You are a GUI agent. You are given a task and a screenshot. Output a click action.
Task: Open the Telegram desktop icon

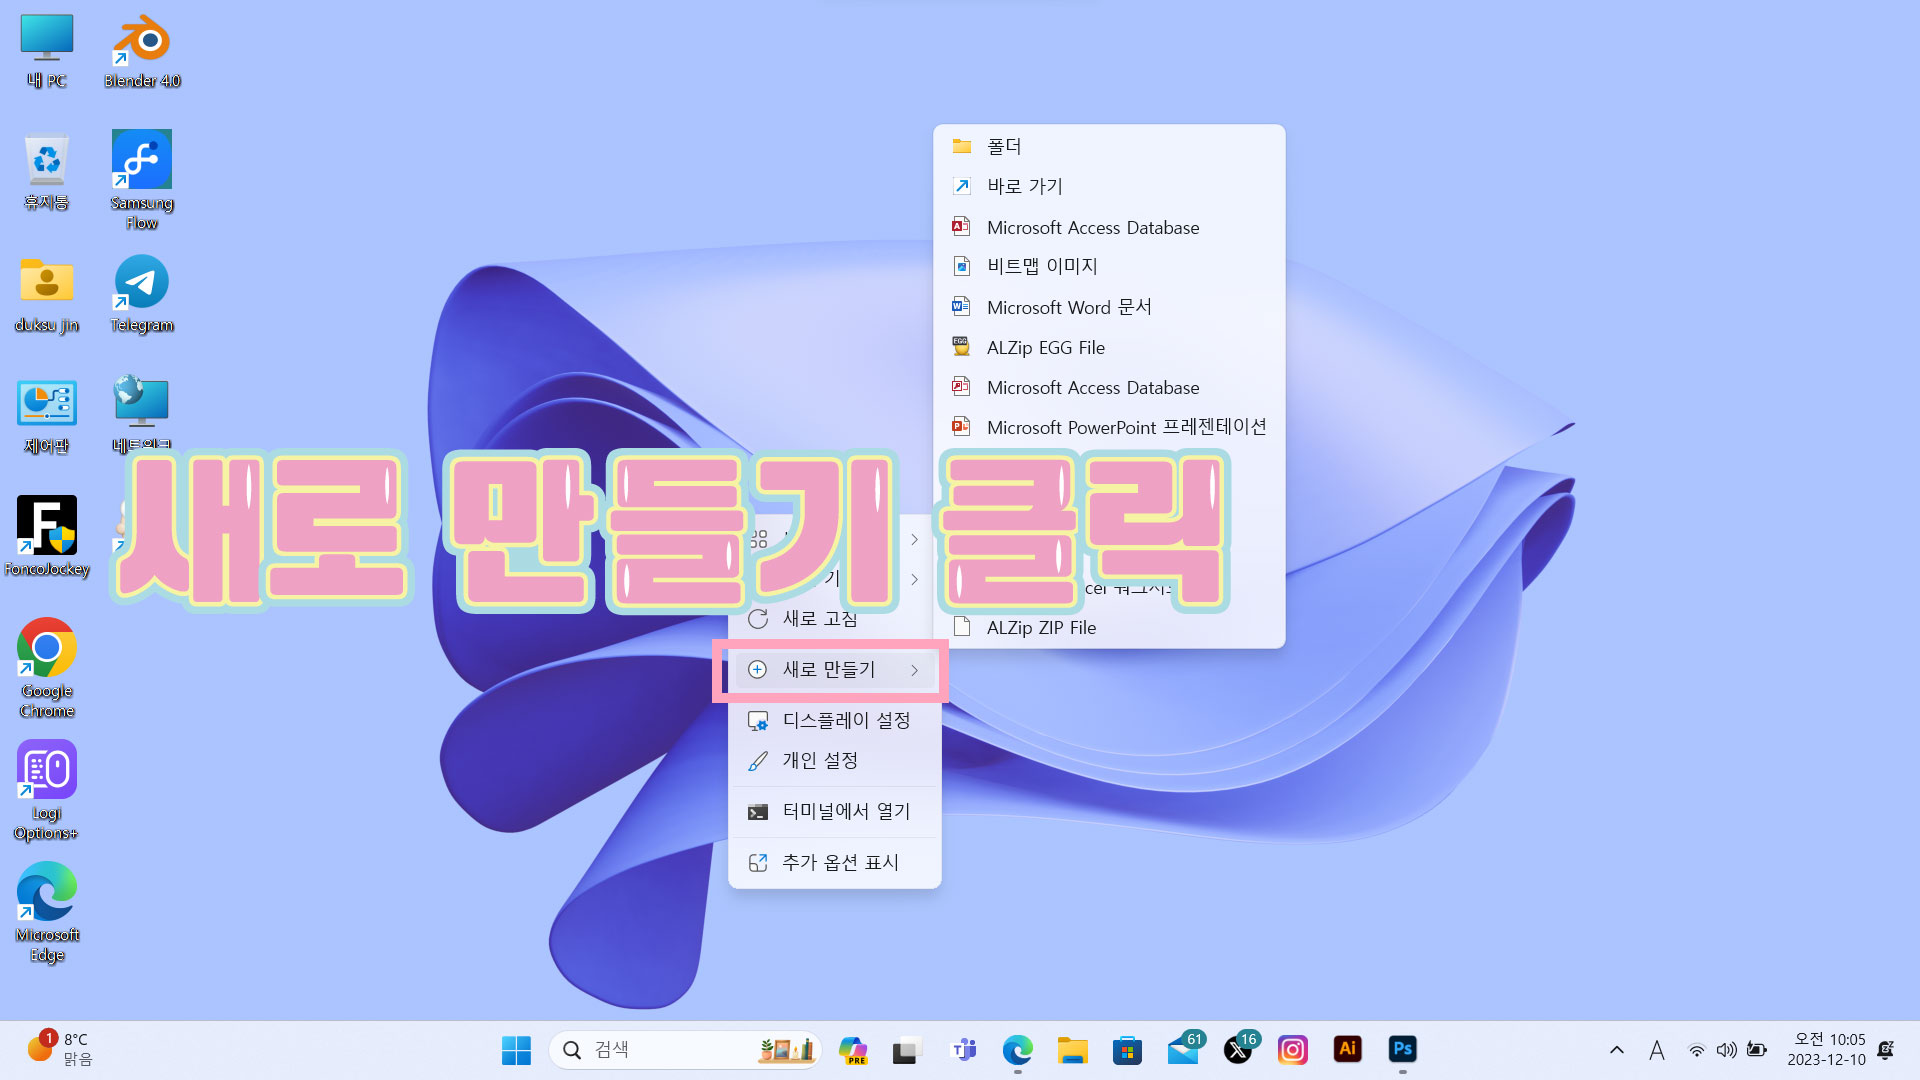click(x=142, y=292)
